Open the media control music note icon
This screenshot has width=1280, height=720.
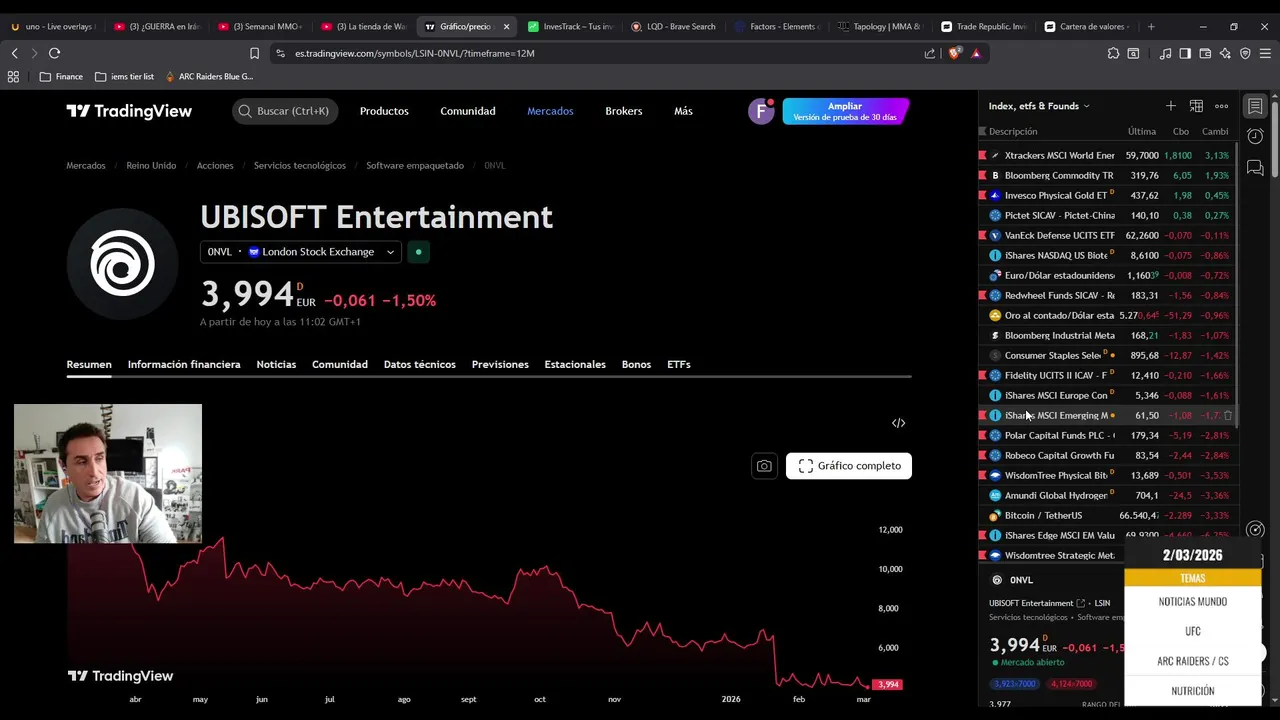coord(1165,53)
